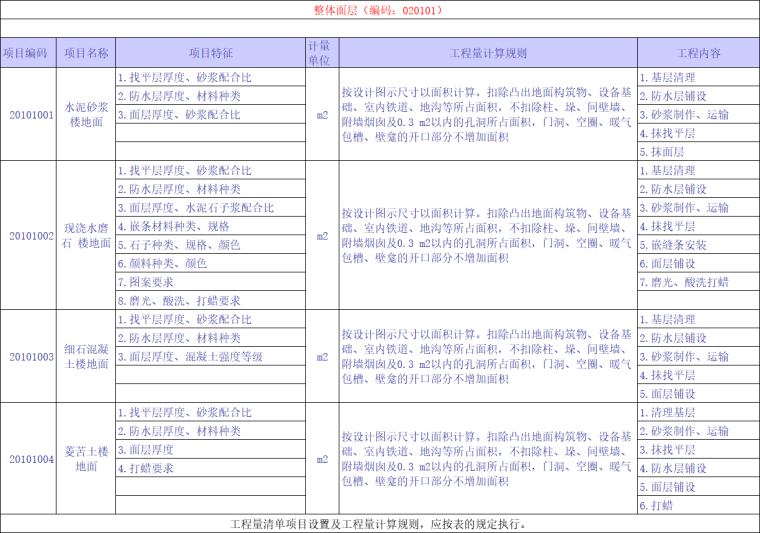Click the 细石混凝土楼地面 name cell

86,357
